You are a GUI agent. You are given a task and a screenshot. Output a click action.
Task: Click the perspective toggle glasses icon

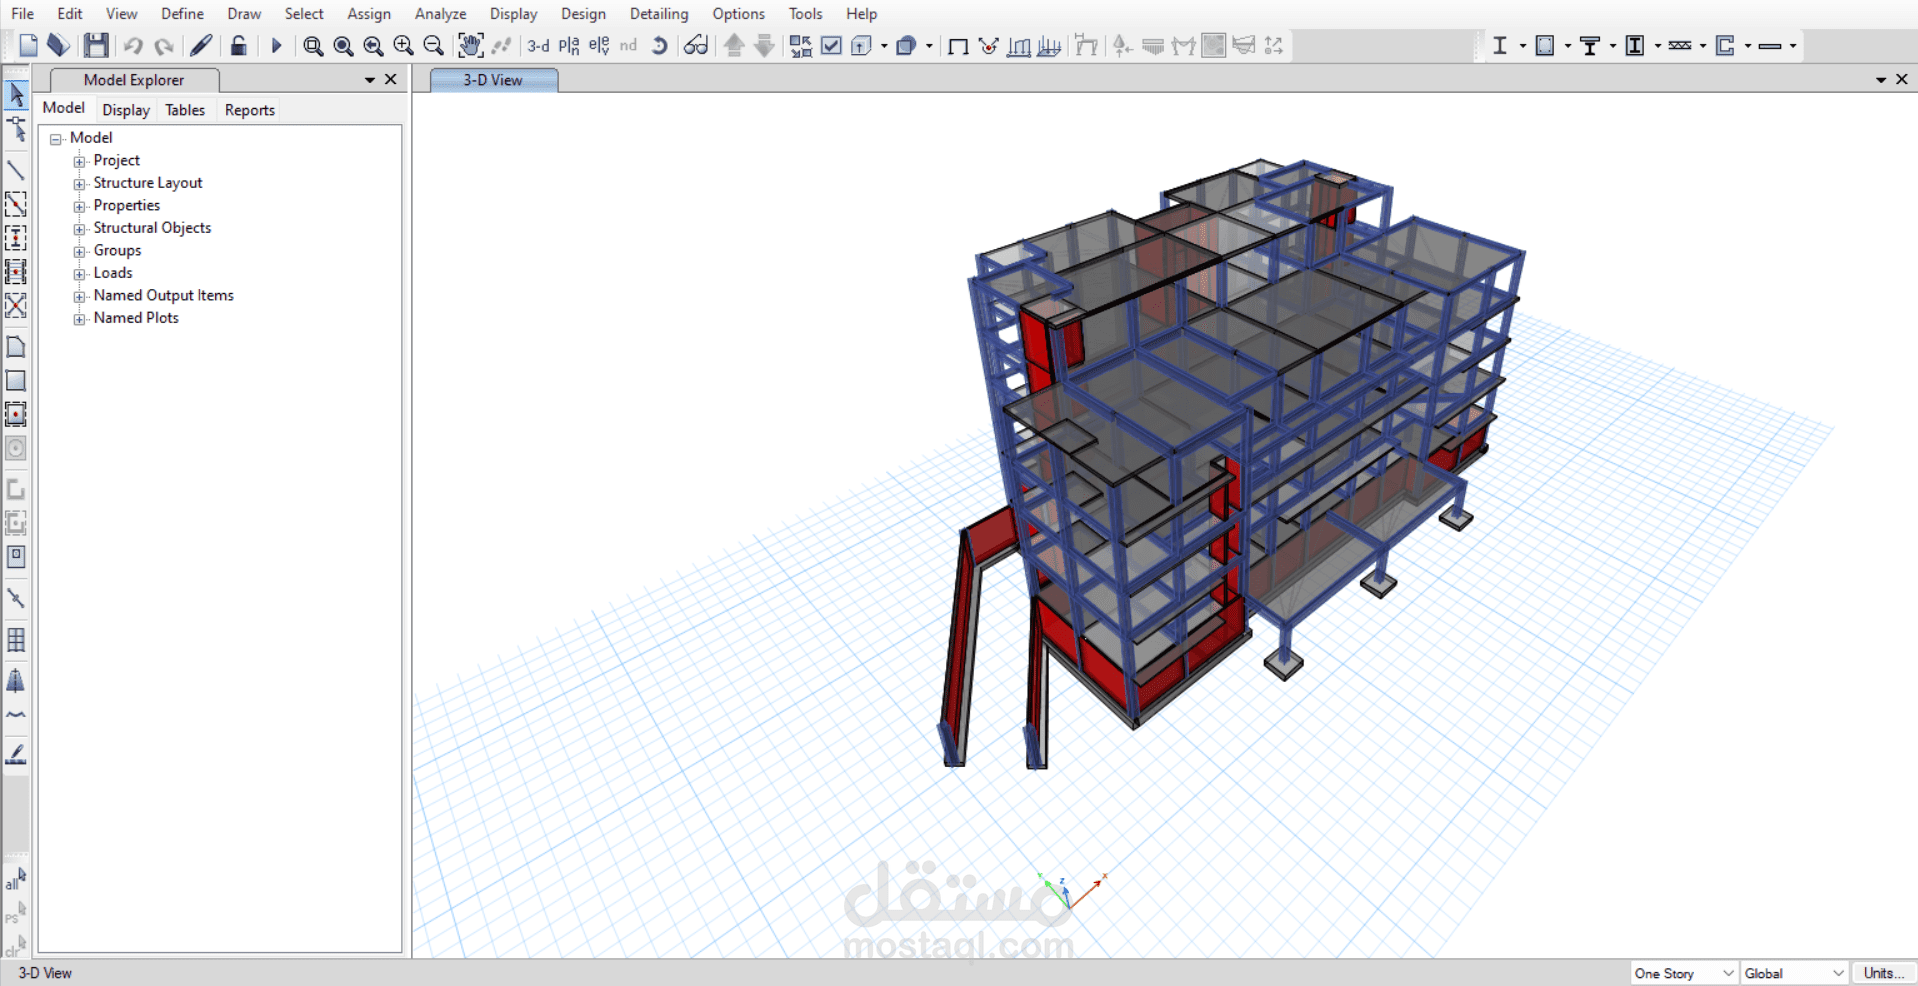click(x=696, y=45)
